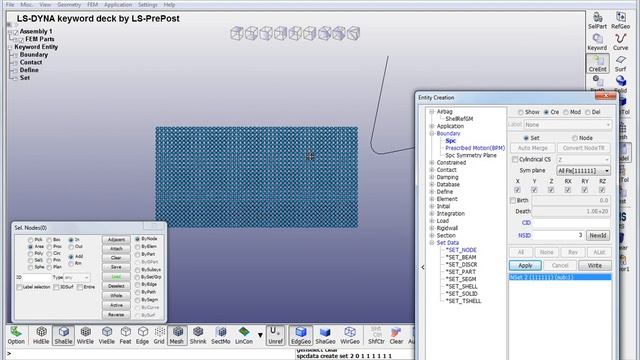This screenshot has width=640, height=360.
Task: Open SelPart tool in right toolbar
Action: pos(598,20)
